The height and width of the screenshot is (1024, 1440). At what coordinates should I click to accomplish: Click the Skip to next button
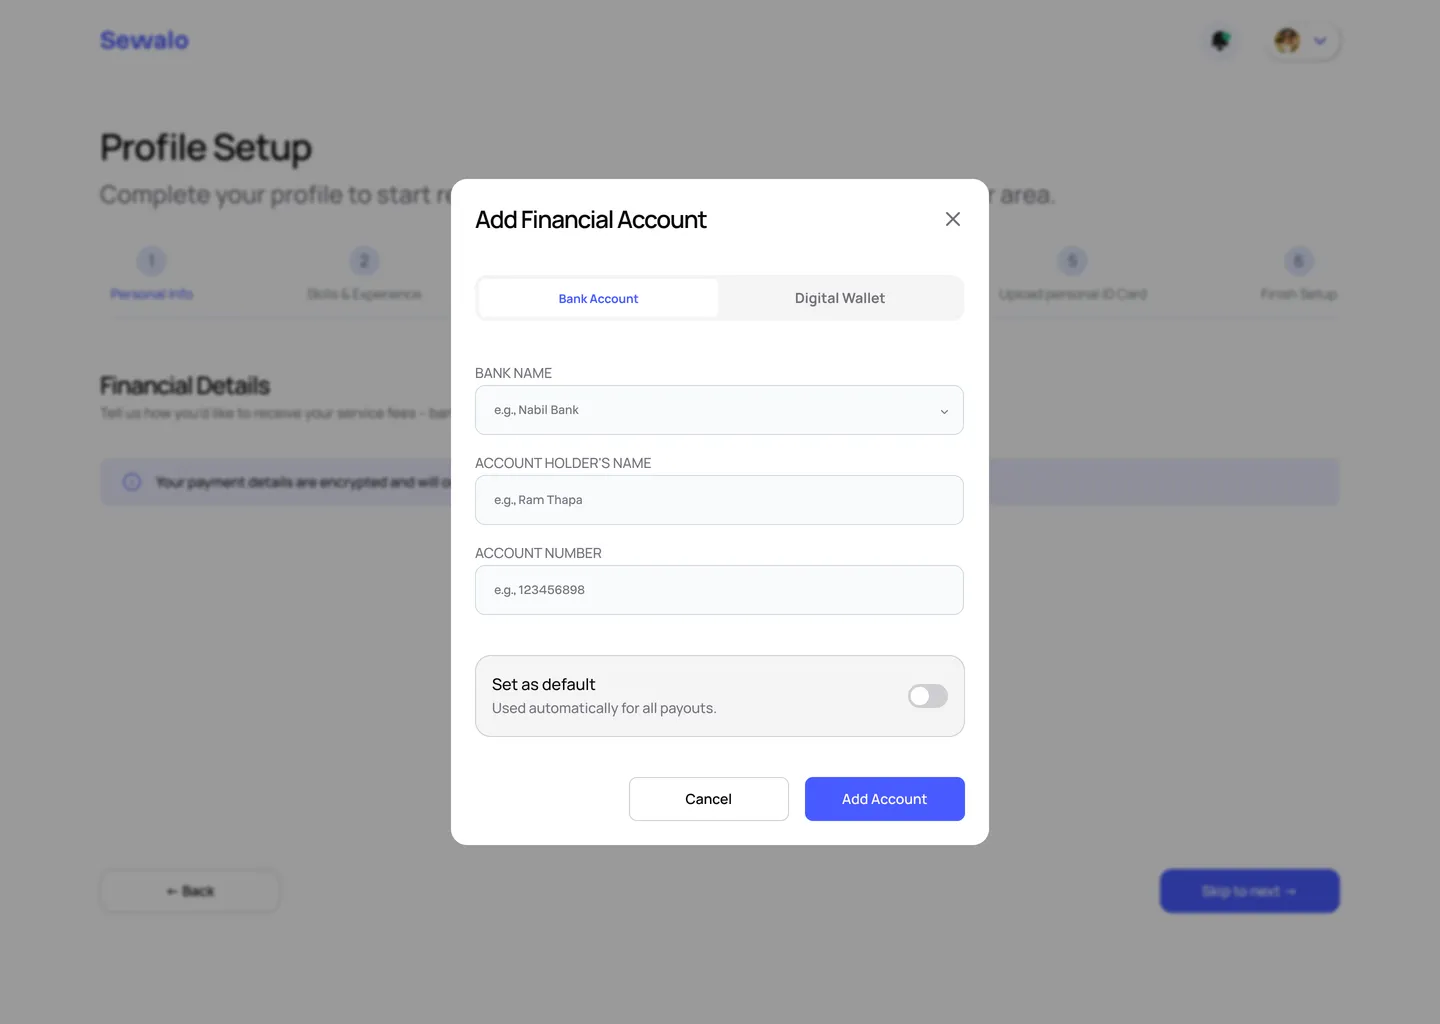[x=1250, y=891]
